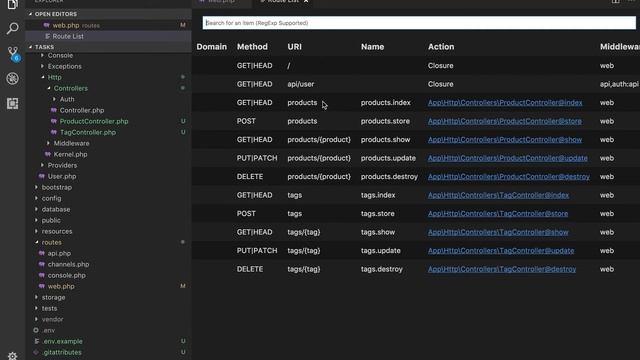Click the Name column header

(372, 47)
